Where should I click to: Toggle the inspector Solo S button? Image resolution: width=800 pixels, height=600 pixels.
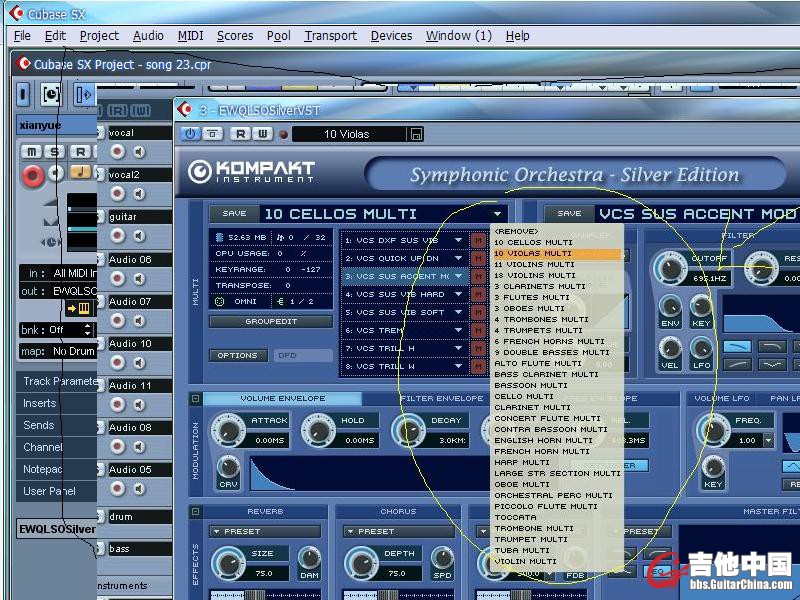coord(55,152)
